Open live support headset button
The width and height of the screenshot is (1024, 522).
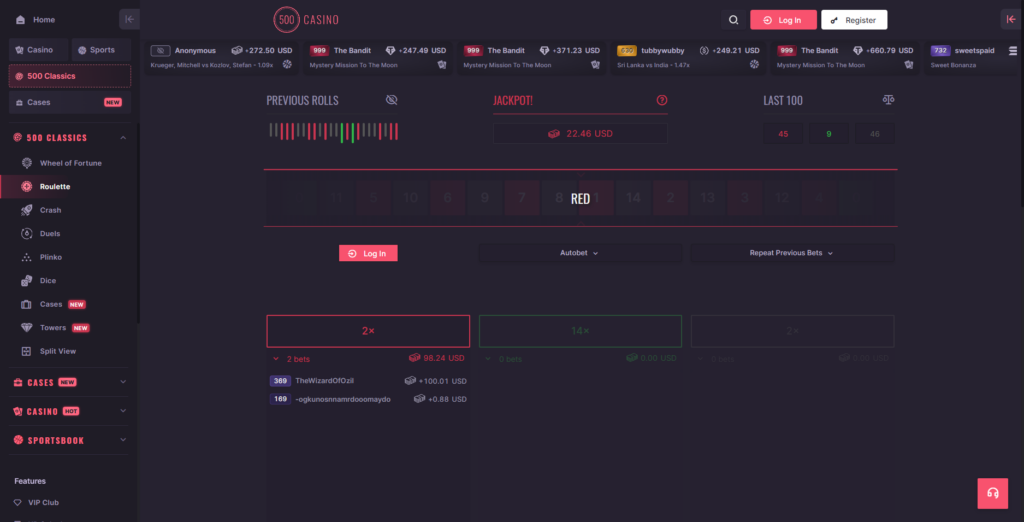point(993,493)
